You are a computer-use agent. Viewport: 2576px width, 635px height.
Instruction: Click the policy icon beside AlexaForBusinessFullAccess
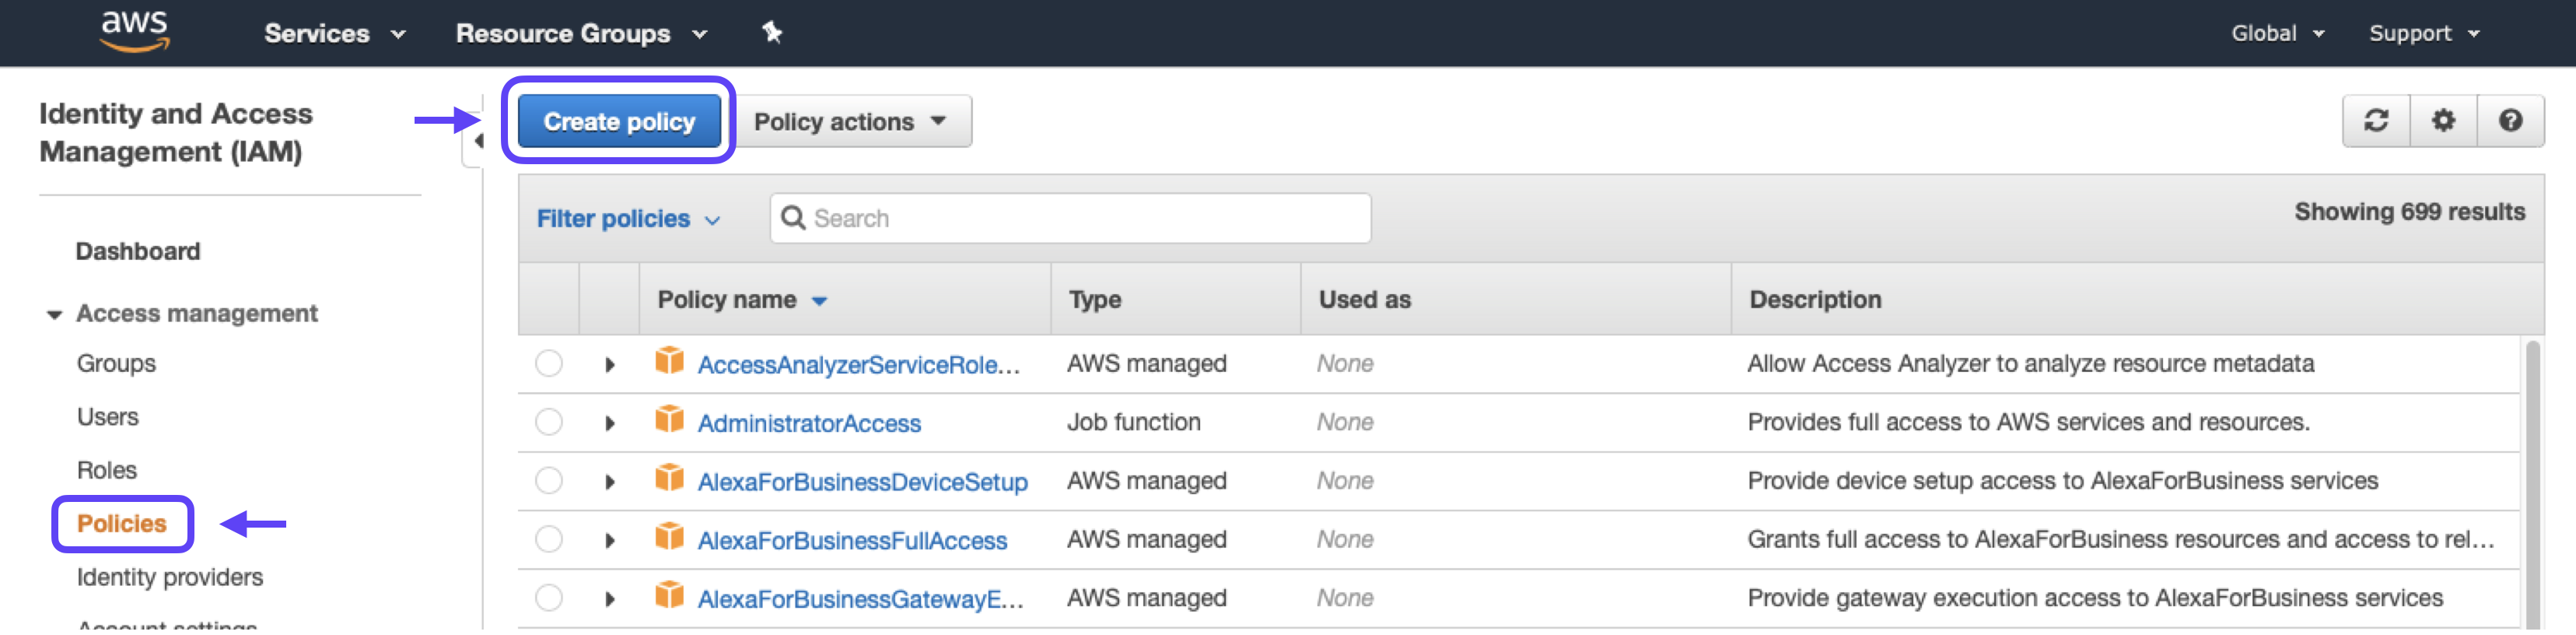click(669, 536)
